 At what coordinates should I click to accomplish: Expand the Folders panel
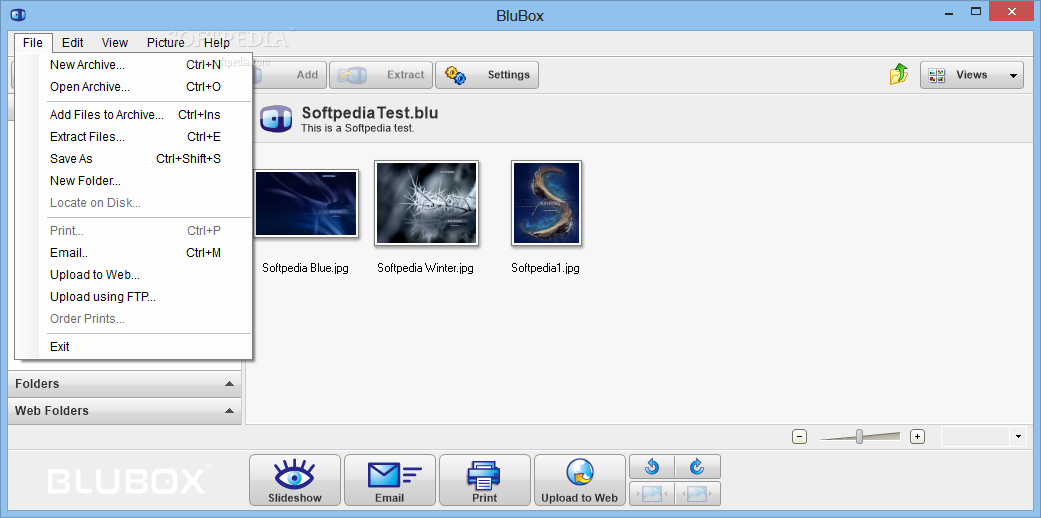click(125, 384)
